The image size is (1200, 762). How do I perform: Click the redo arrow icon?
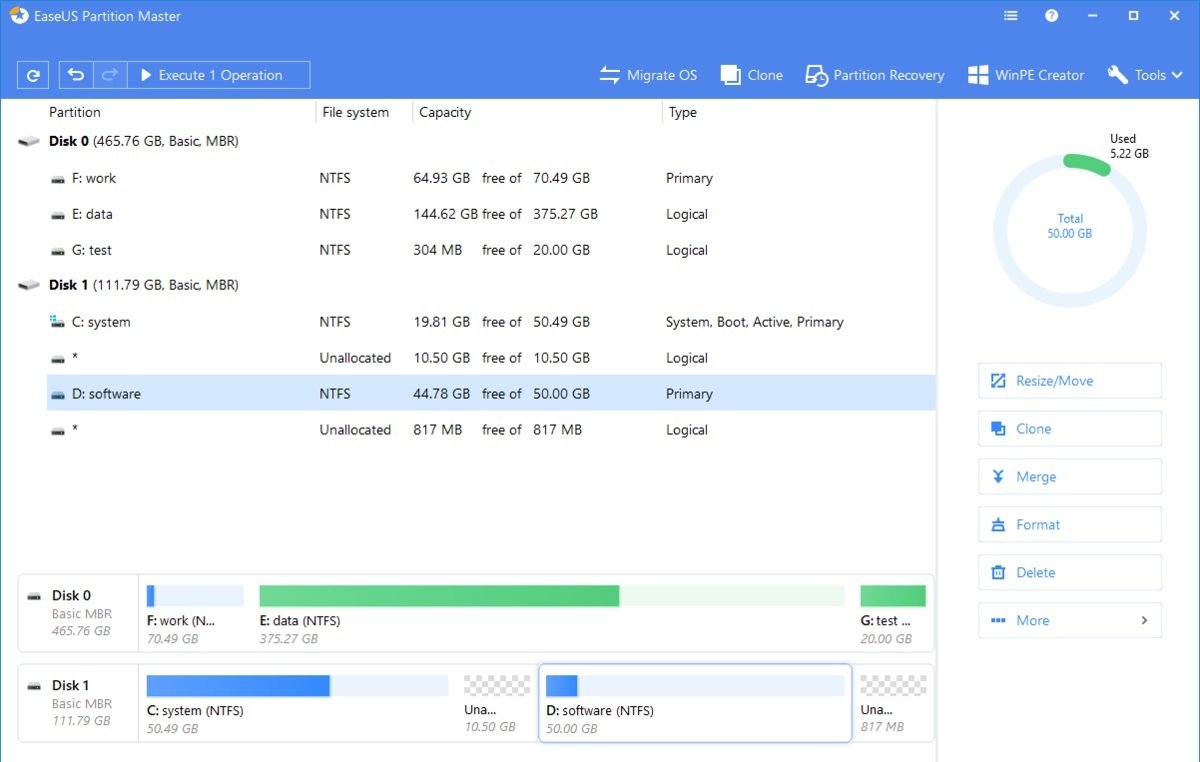click(x=110, y=75)
